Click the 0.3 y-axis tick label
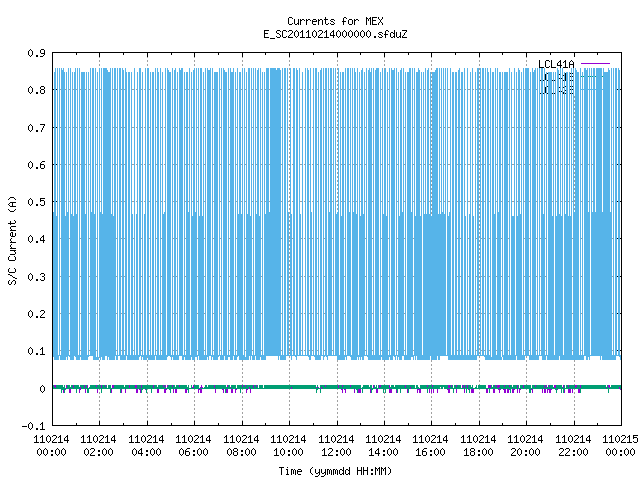Viewport: 640px width, 480px height. coord(36,277)
